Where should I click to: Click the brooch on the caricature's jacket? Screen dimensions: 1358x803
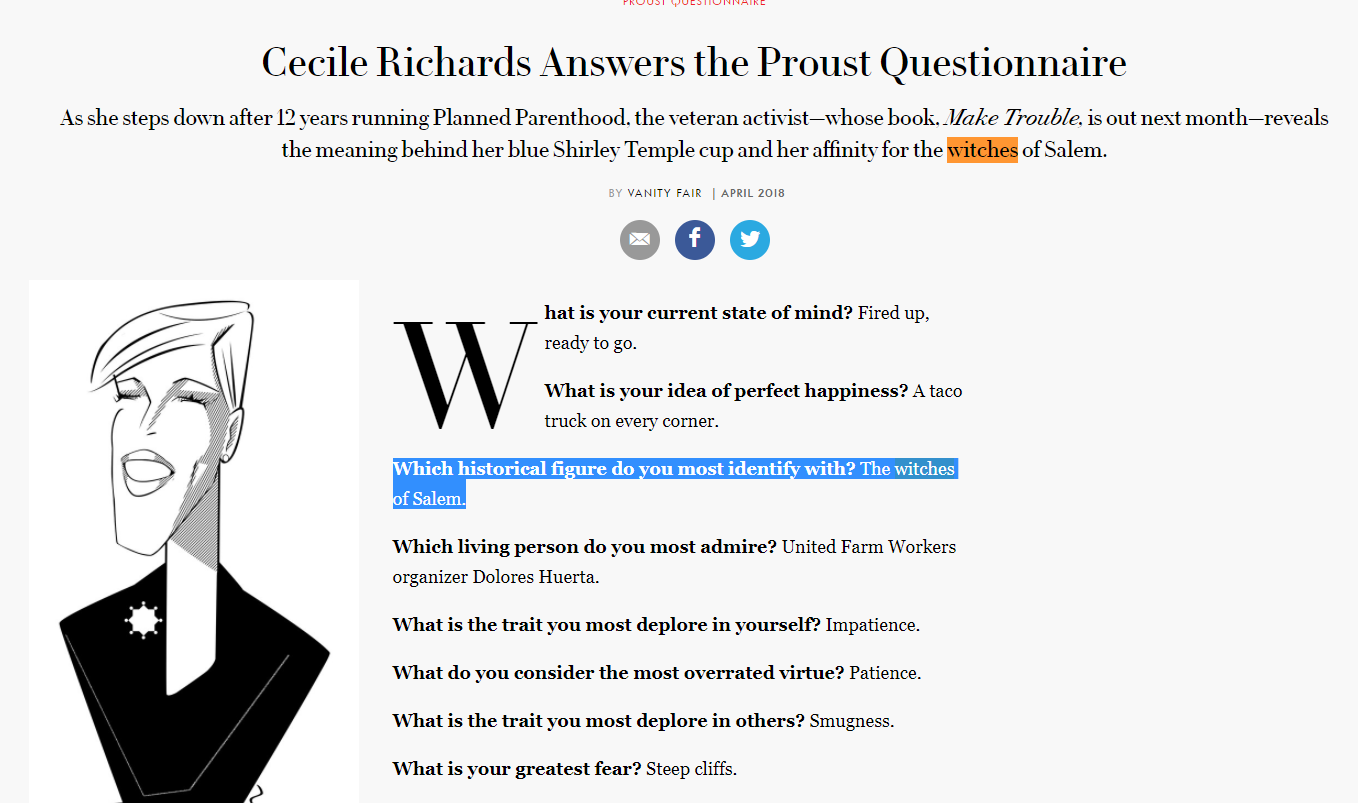pyautogui.click(x=144, y=621)
